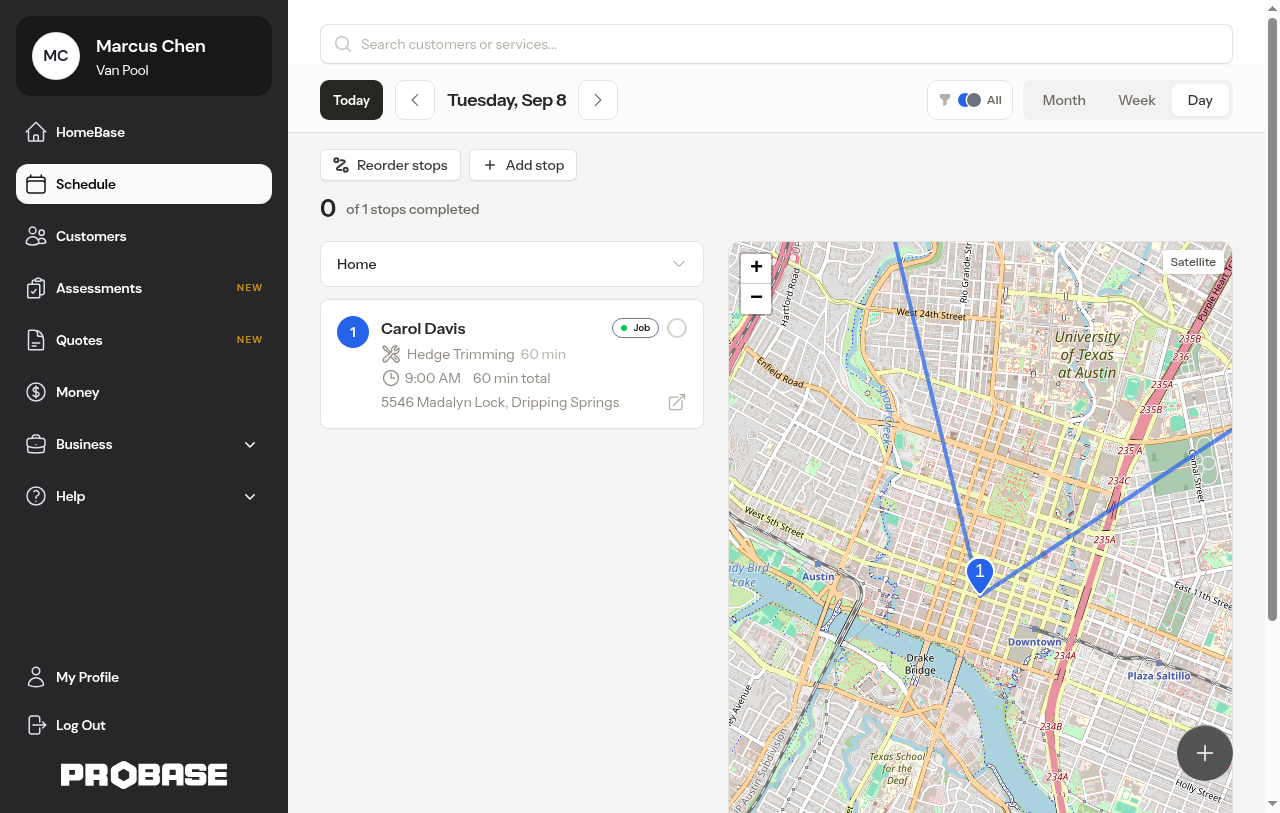The height and width of the screenshot is (813, 1280).
Task: Switch to Day view
Action: tap(1200, 100)
